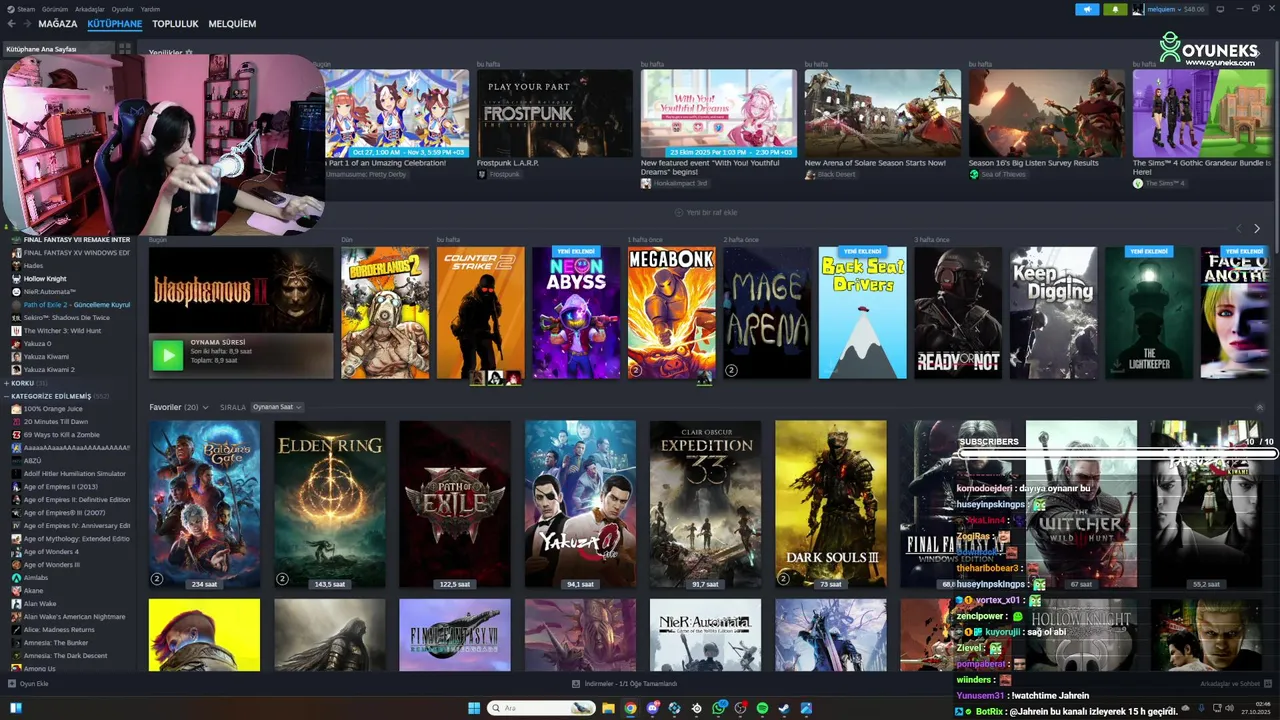Select Path of Exile 2 in sidebar

[70, 304]
